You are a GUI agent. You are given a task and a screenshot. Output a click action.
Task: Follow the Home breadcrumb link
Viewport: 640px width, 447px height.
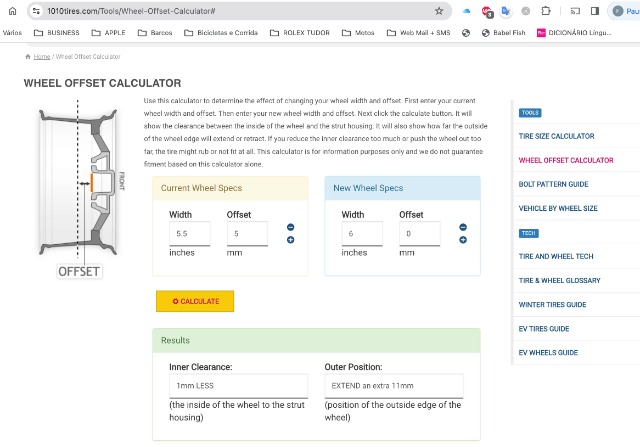pyautogui.click(x=41, y=57)
